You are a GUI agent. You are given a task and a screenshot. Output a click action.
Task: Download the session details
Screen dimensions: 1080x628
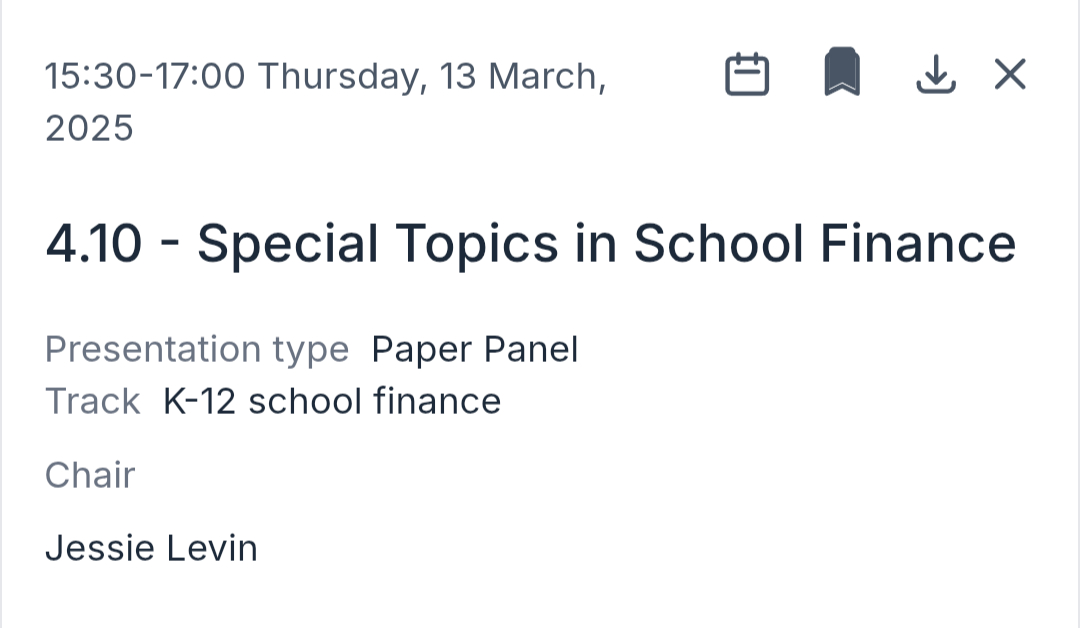[936, 74]
